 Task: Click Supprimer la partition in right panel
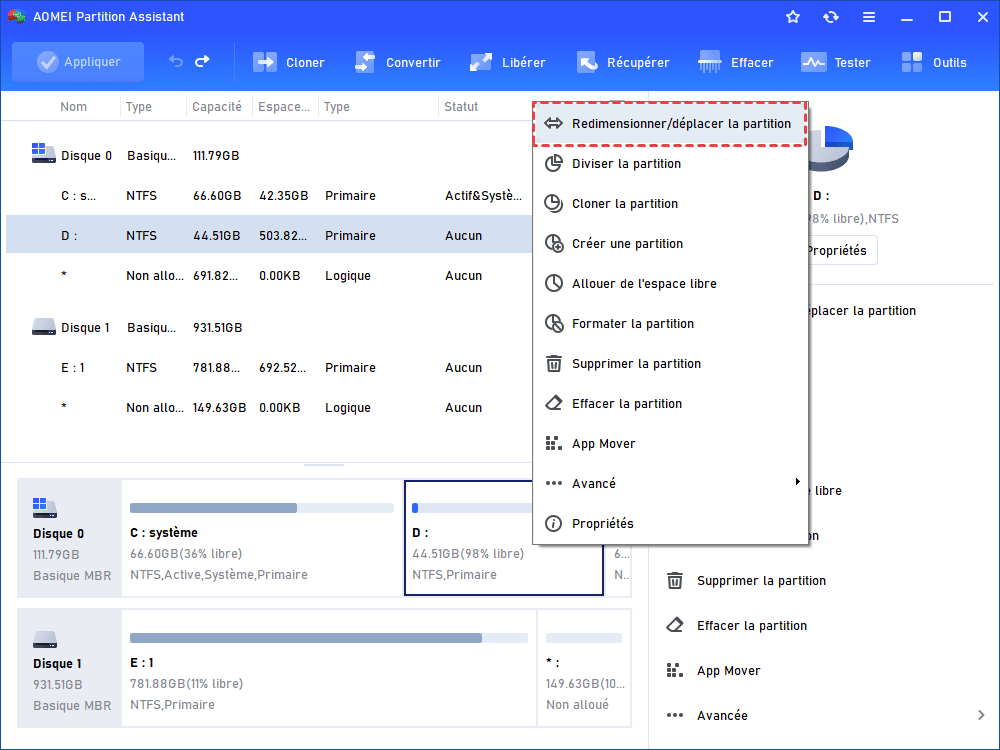tap(761, 581)
